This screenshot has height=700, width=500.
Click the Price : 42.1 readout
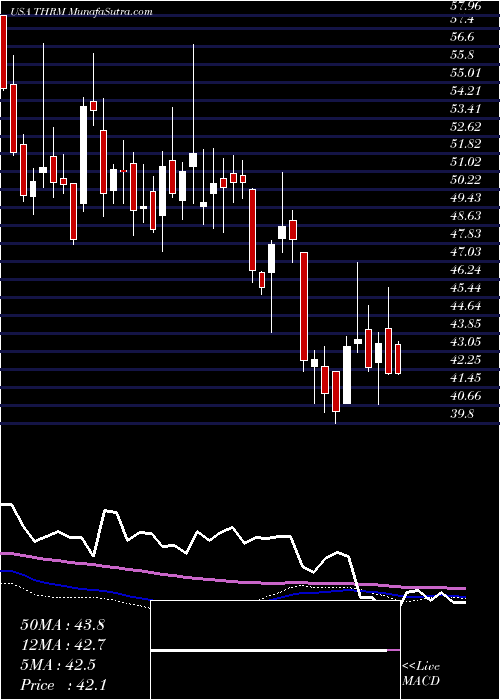[x=63, y=685]
